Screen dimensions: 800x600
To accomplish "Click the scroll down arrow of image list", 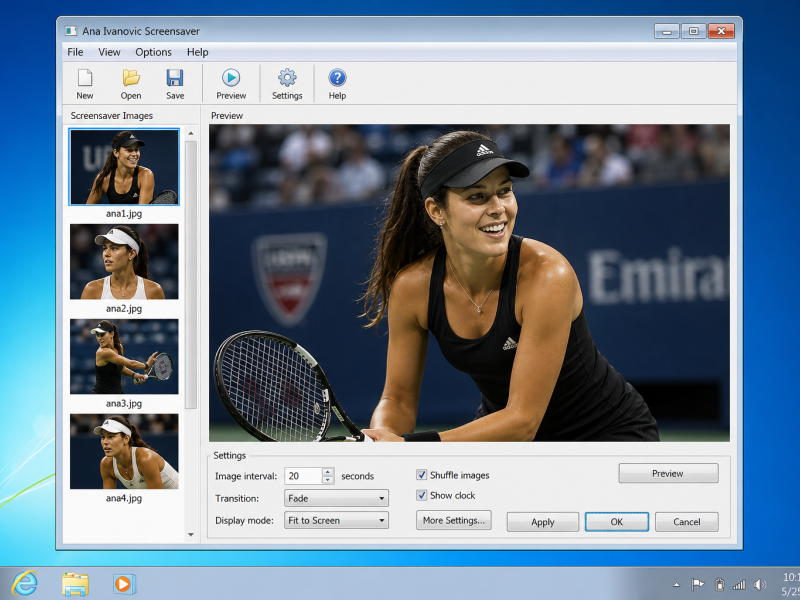I will [191, 535].
